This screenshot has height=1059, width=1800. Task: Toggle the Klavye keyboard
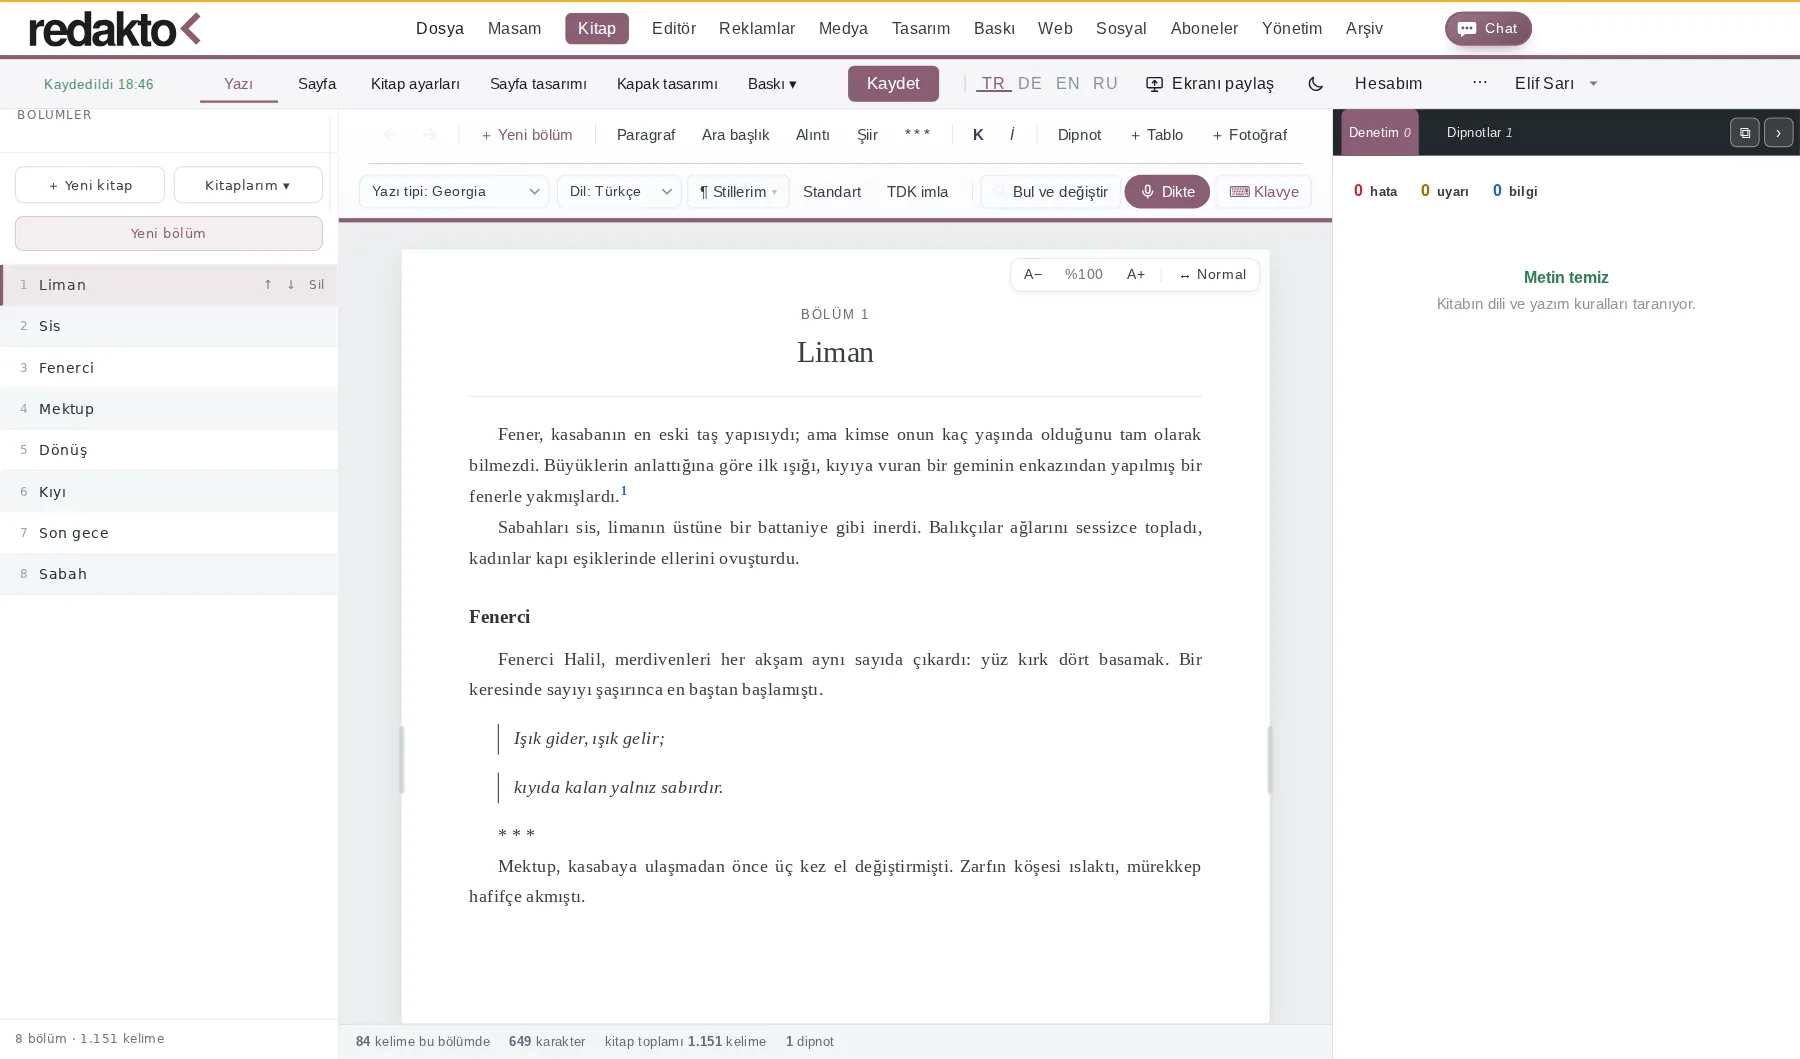1264,192
